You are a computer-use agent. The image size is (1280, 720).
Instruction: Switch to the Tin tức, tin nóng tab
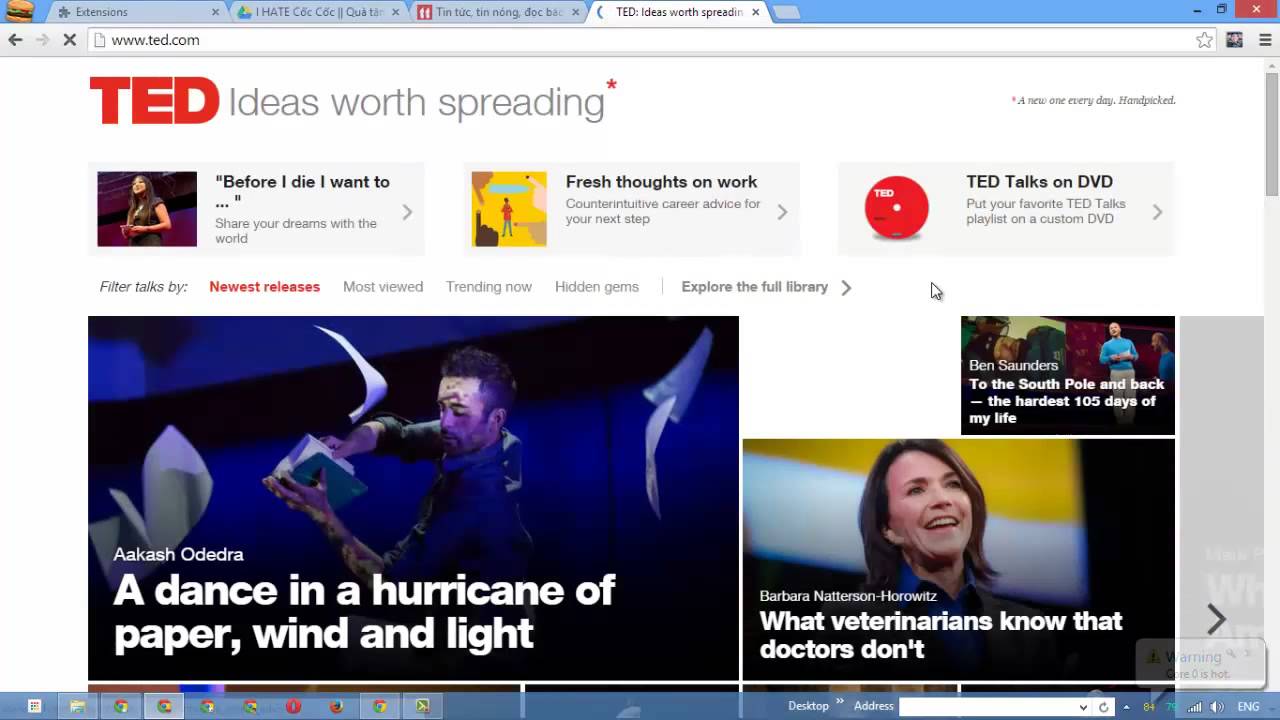[x=495, y=12]
